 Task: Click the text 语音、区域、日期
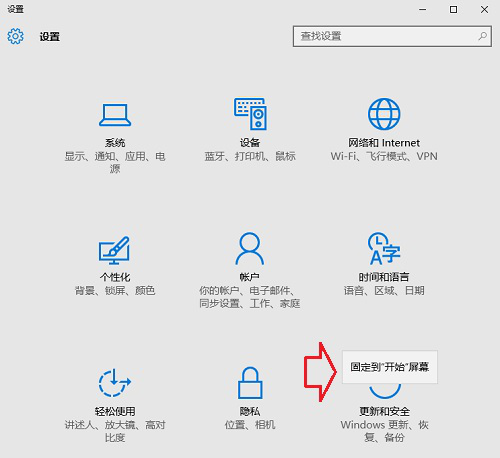tap(384, 291)
